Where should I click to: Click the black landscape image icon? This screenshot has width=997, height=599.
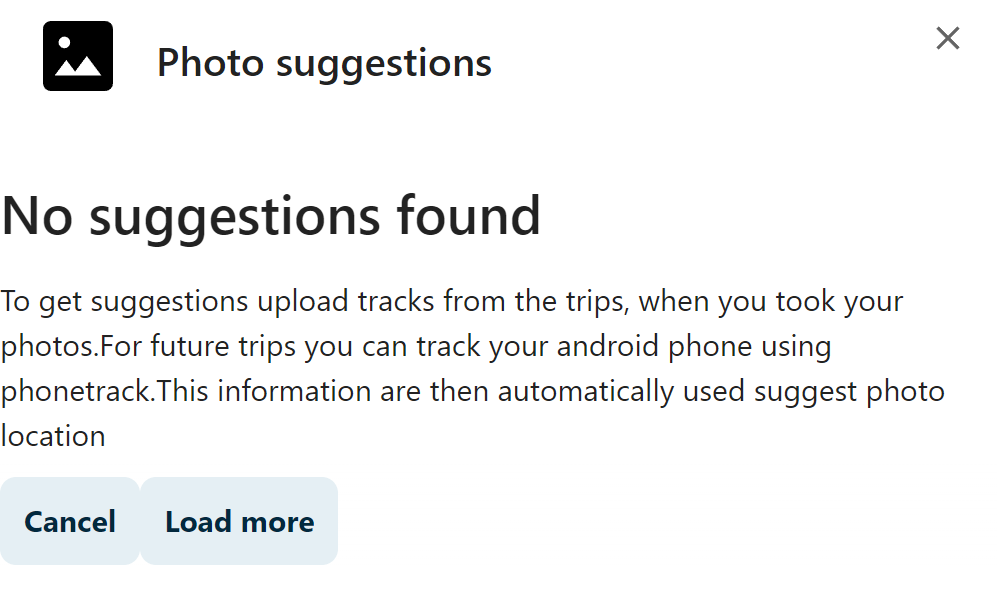pos(78,56)
